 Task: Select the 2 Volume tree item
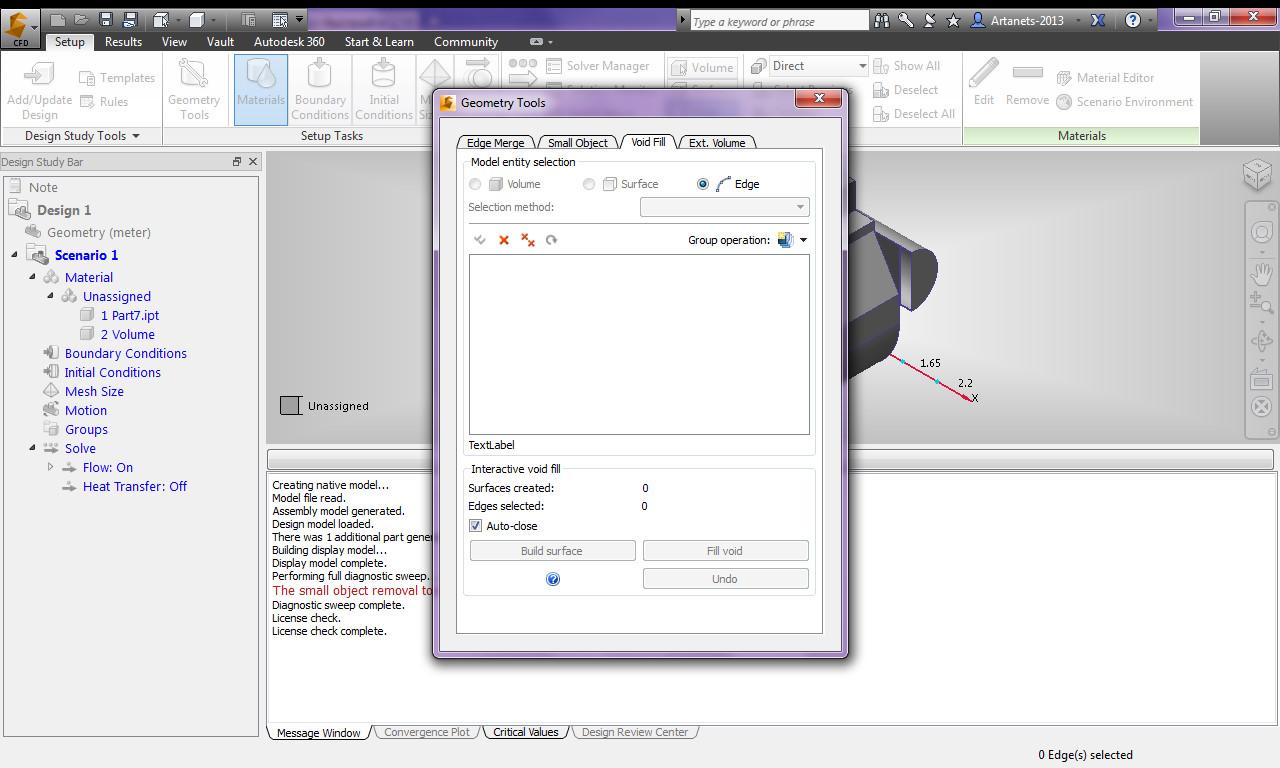coord(128,334)
